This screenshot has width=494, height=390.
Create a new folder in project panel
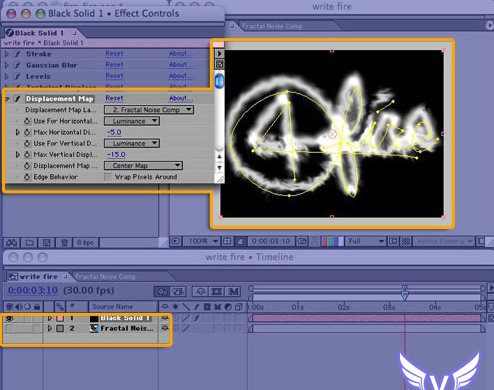(x=30, y=242)
